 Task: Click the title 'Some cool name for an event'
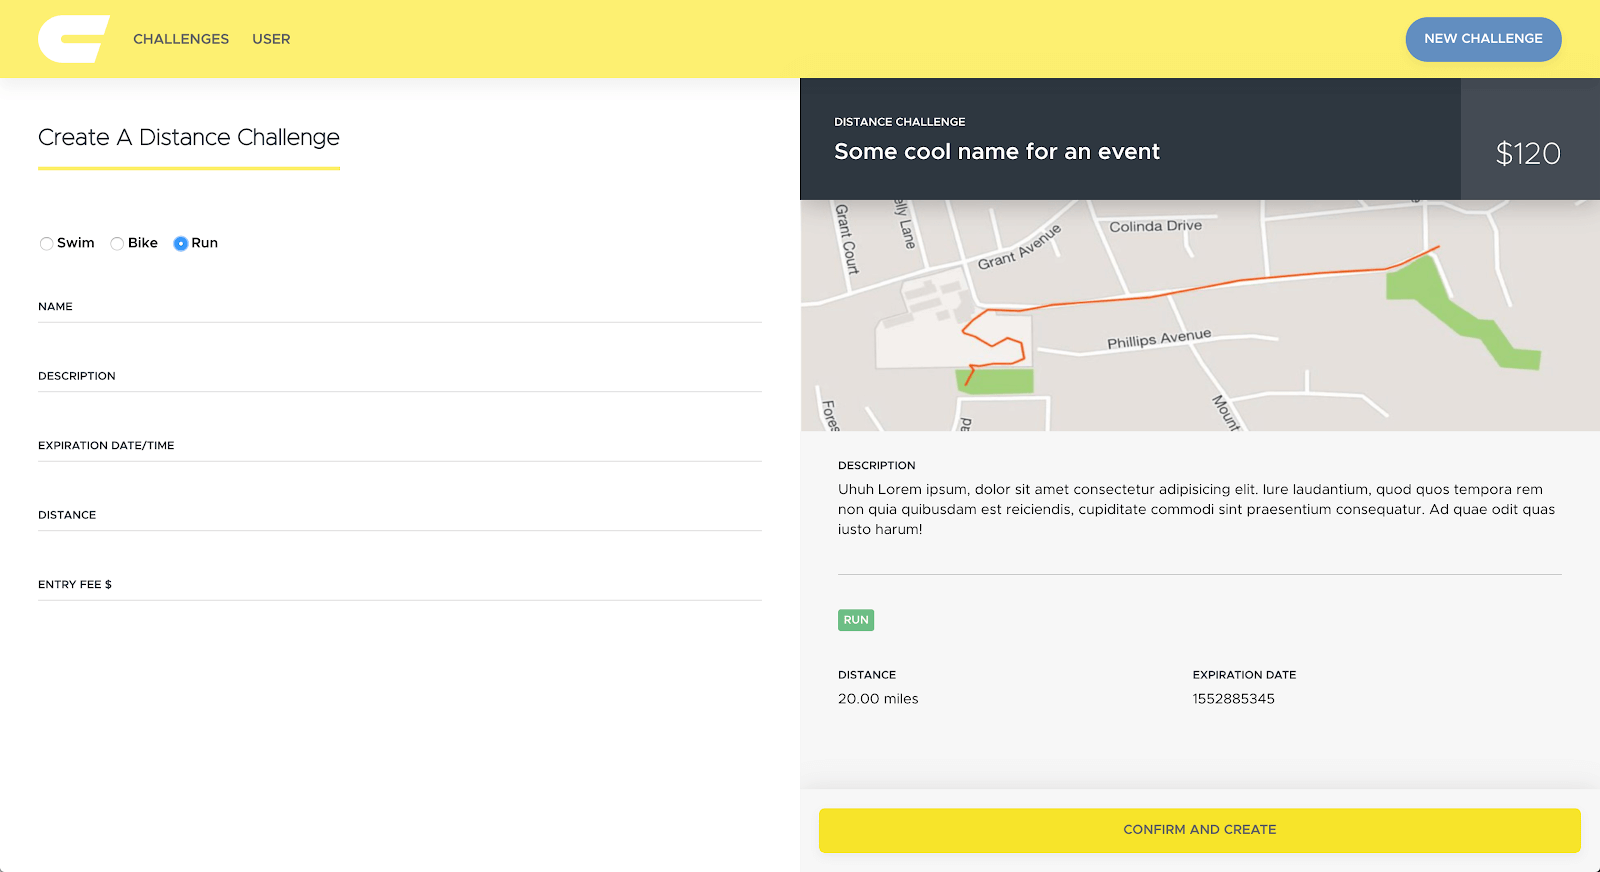pyautogui.click(x=997, y=151)
